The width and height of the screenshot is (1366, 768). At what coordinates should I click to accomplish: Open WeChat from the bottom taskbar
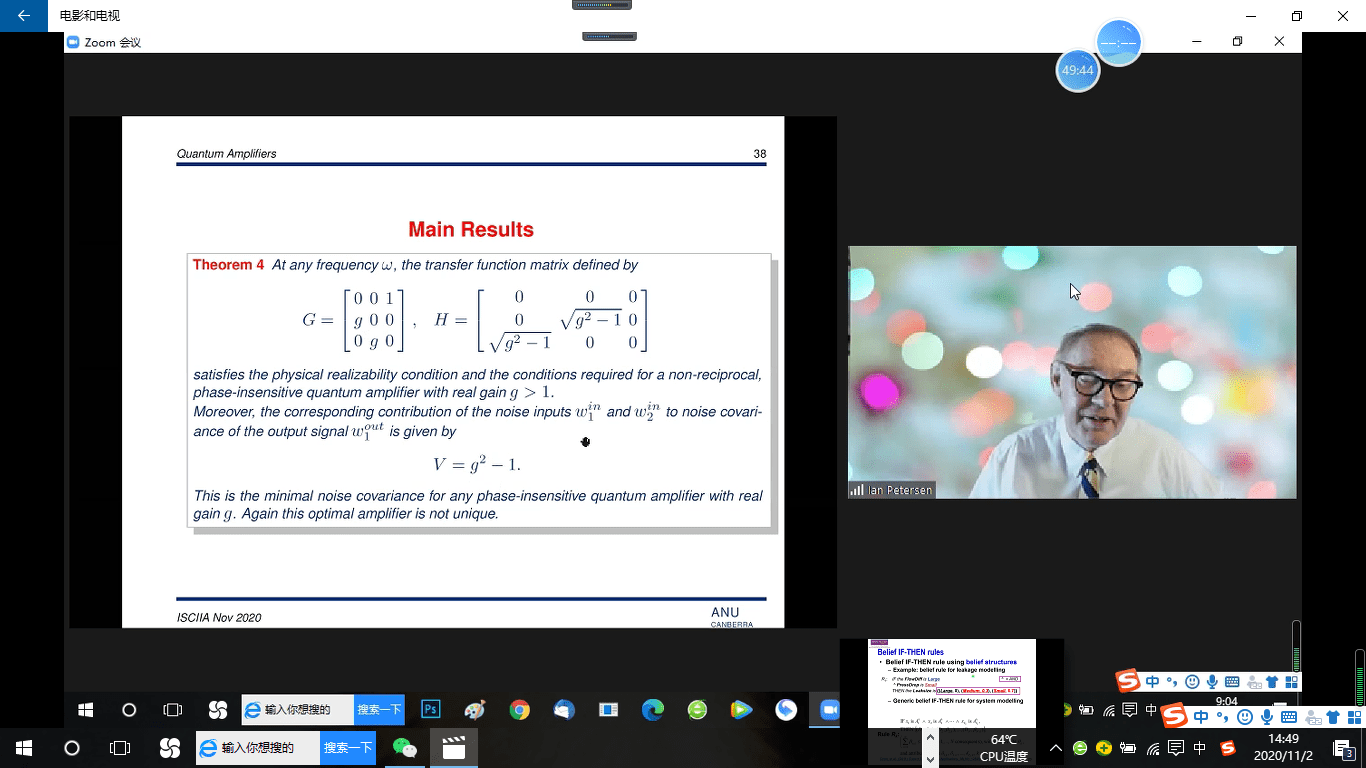(404, 748)
